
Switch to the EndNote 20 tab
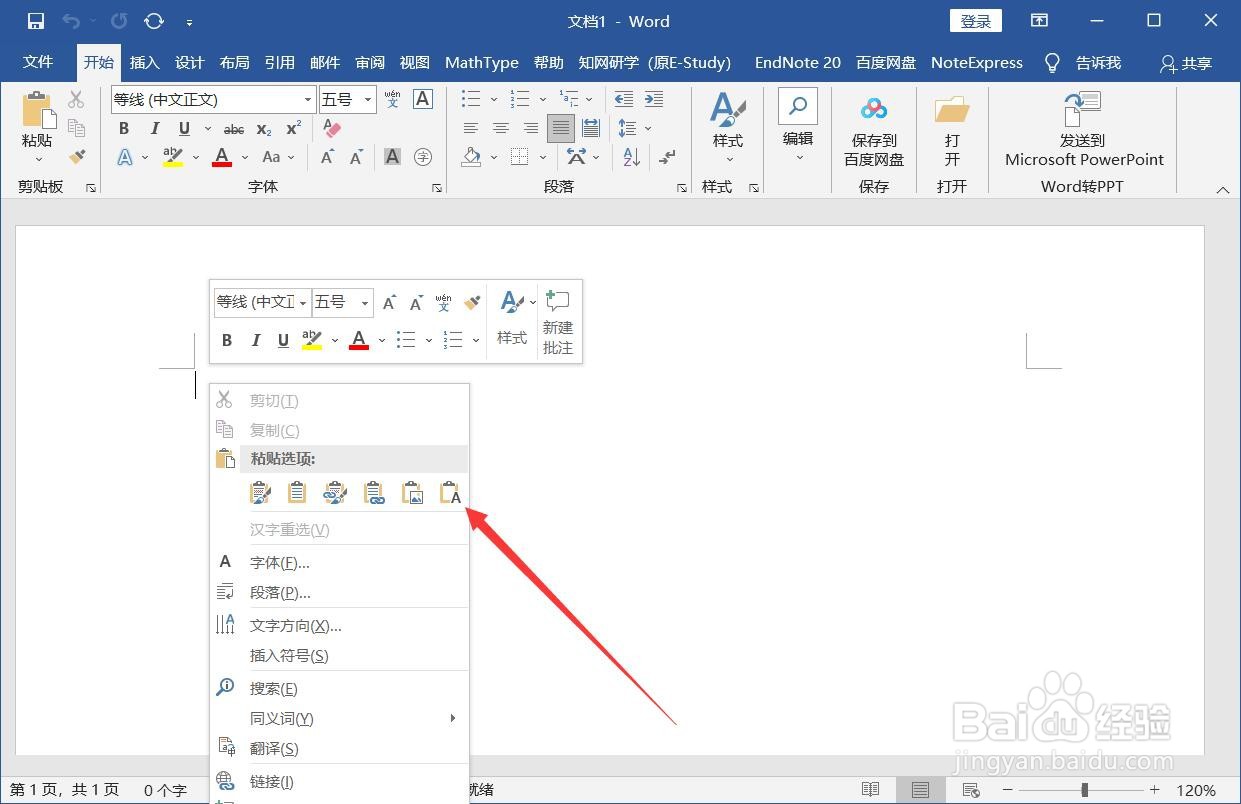(x=797, y=62)
